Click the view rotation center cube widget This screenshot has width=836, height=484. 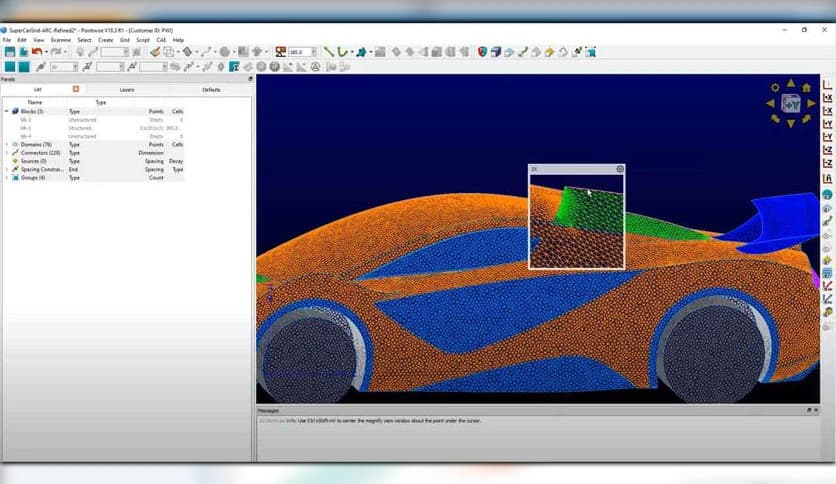[791, 103]
